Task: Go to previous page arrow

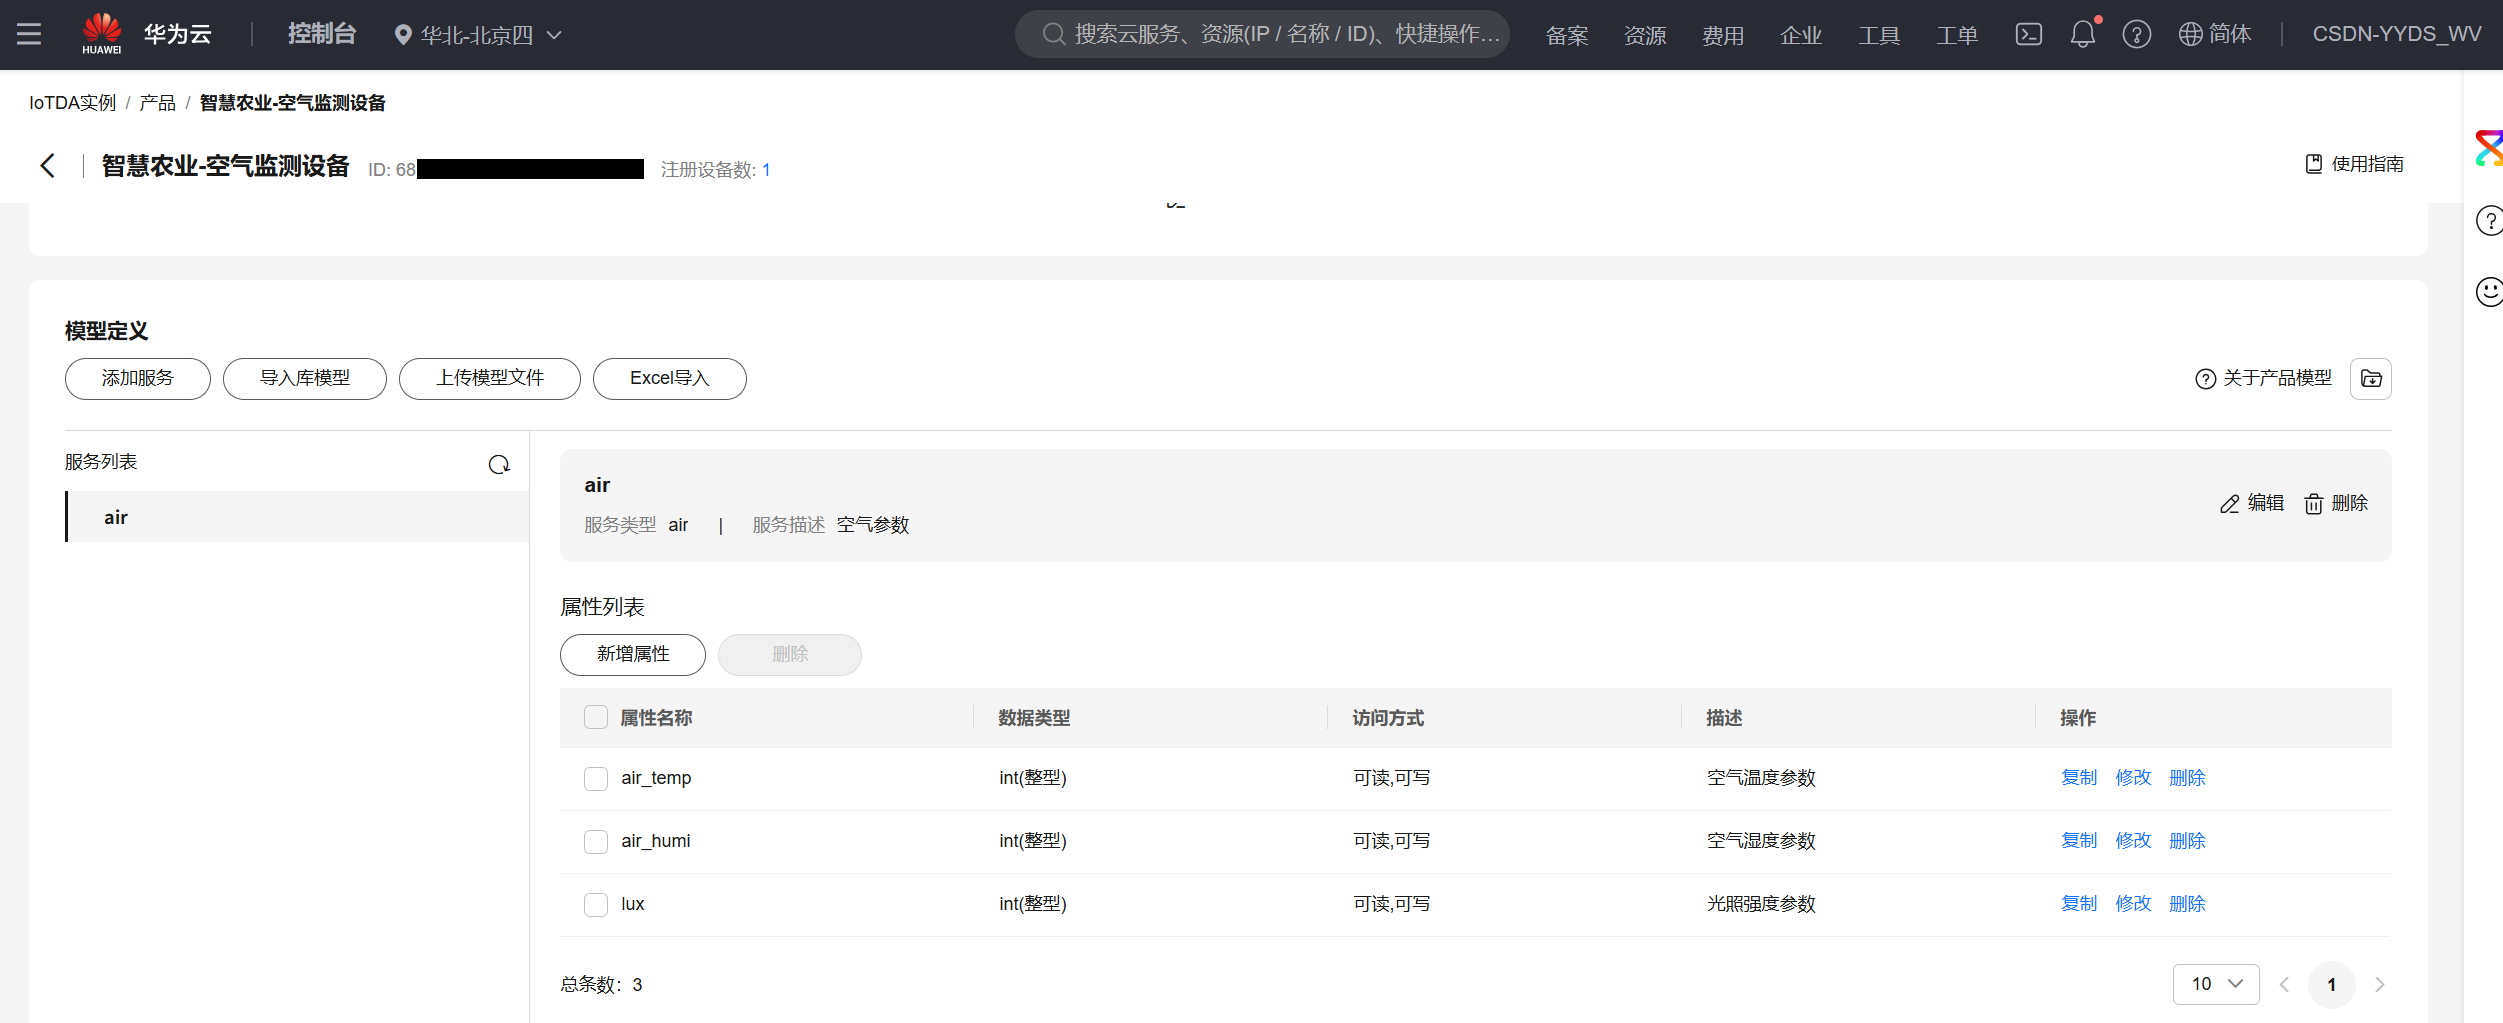Action: pos(2284,985)
